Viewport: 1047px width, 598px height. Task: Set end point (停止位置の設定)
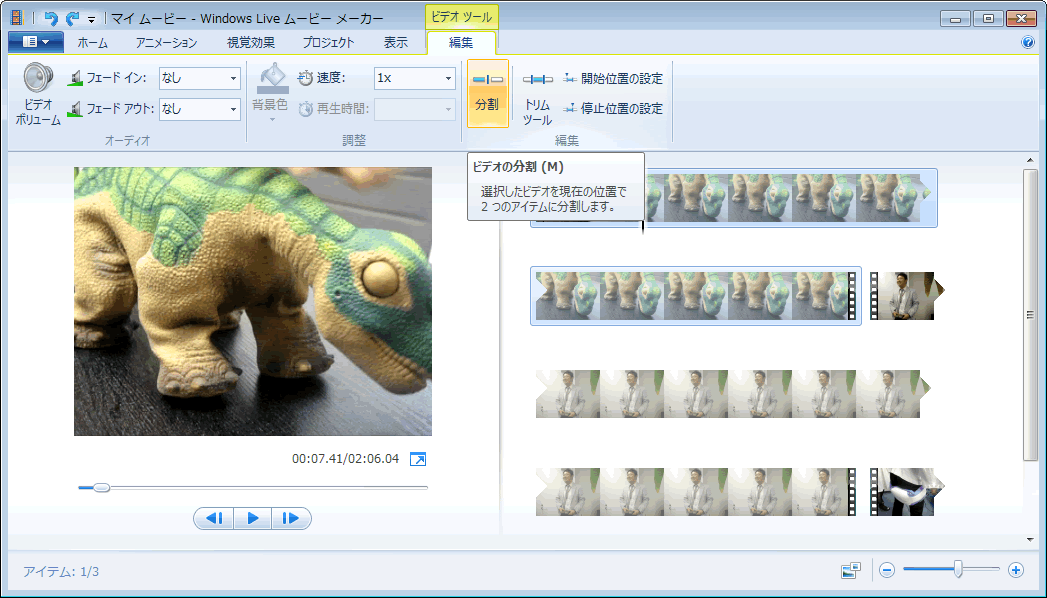pos(612,108)
